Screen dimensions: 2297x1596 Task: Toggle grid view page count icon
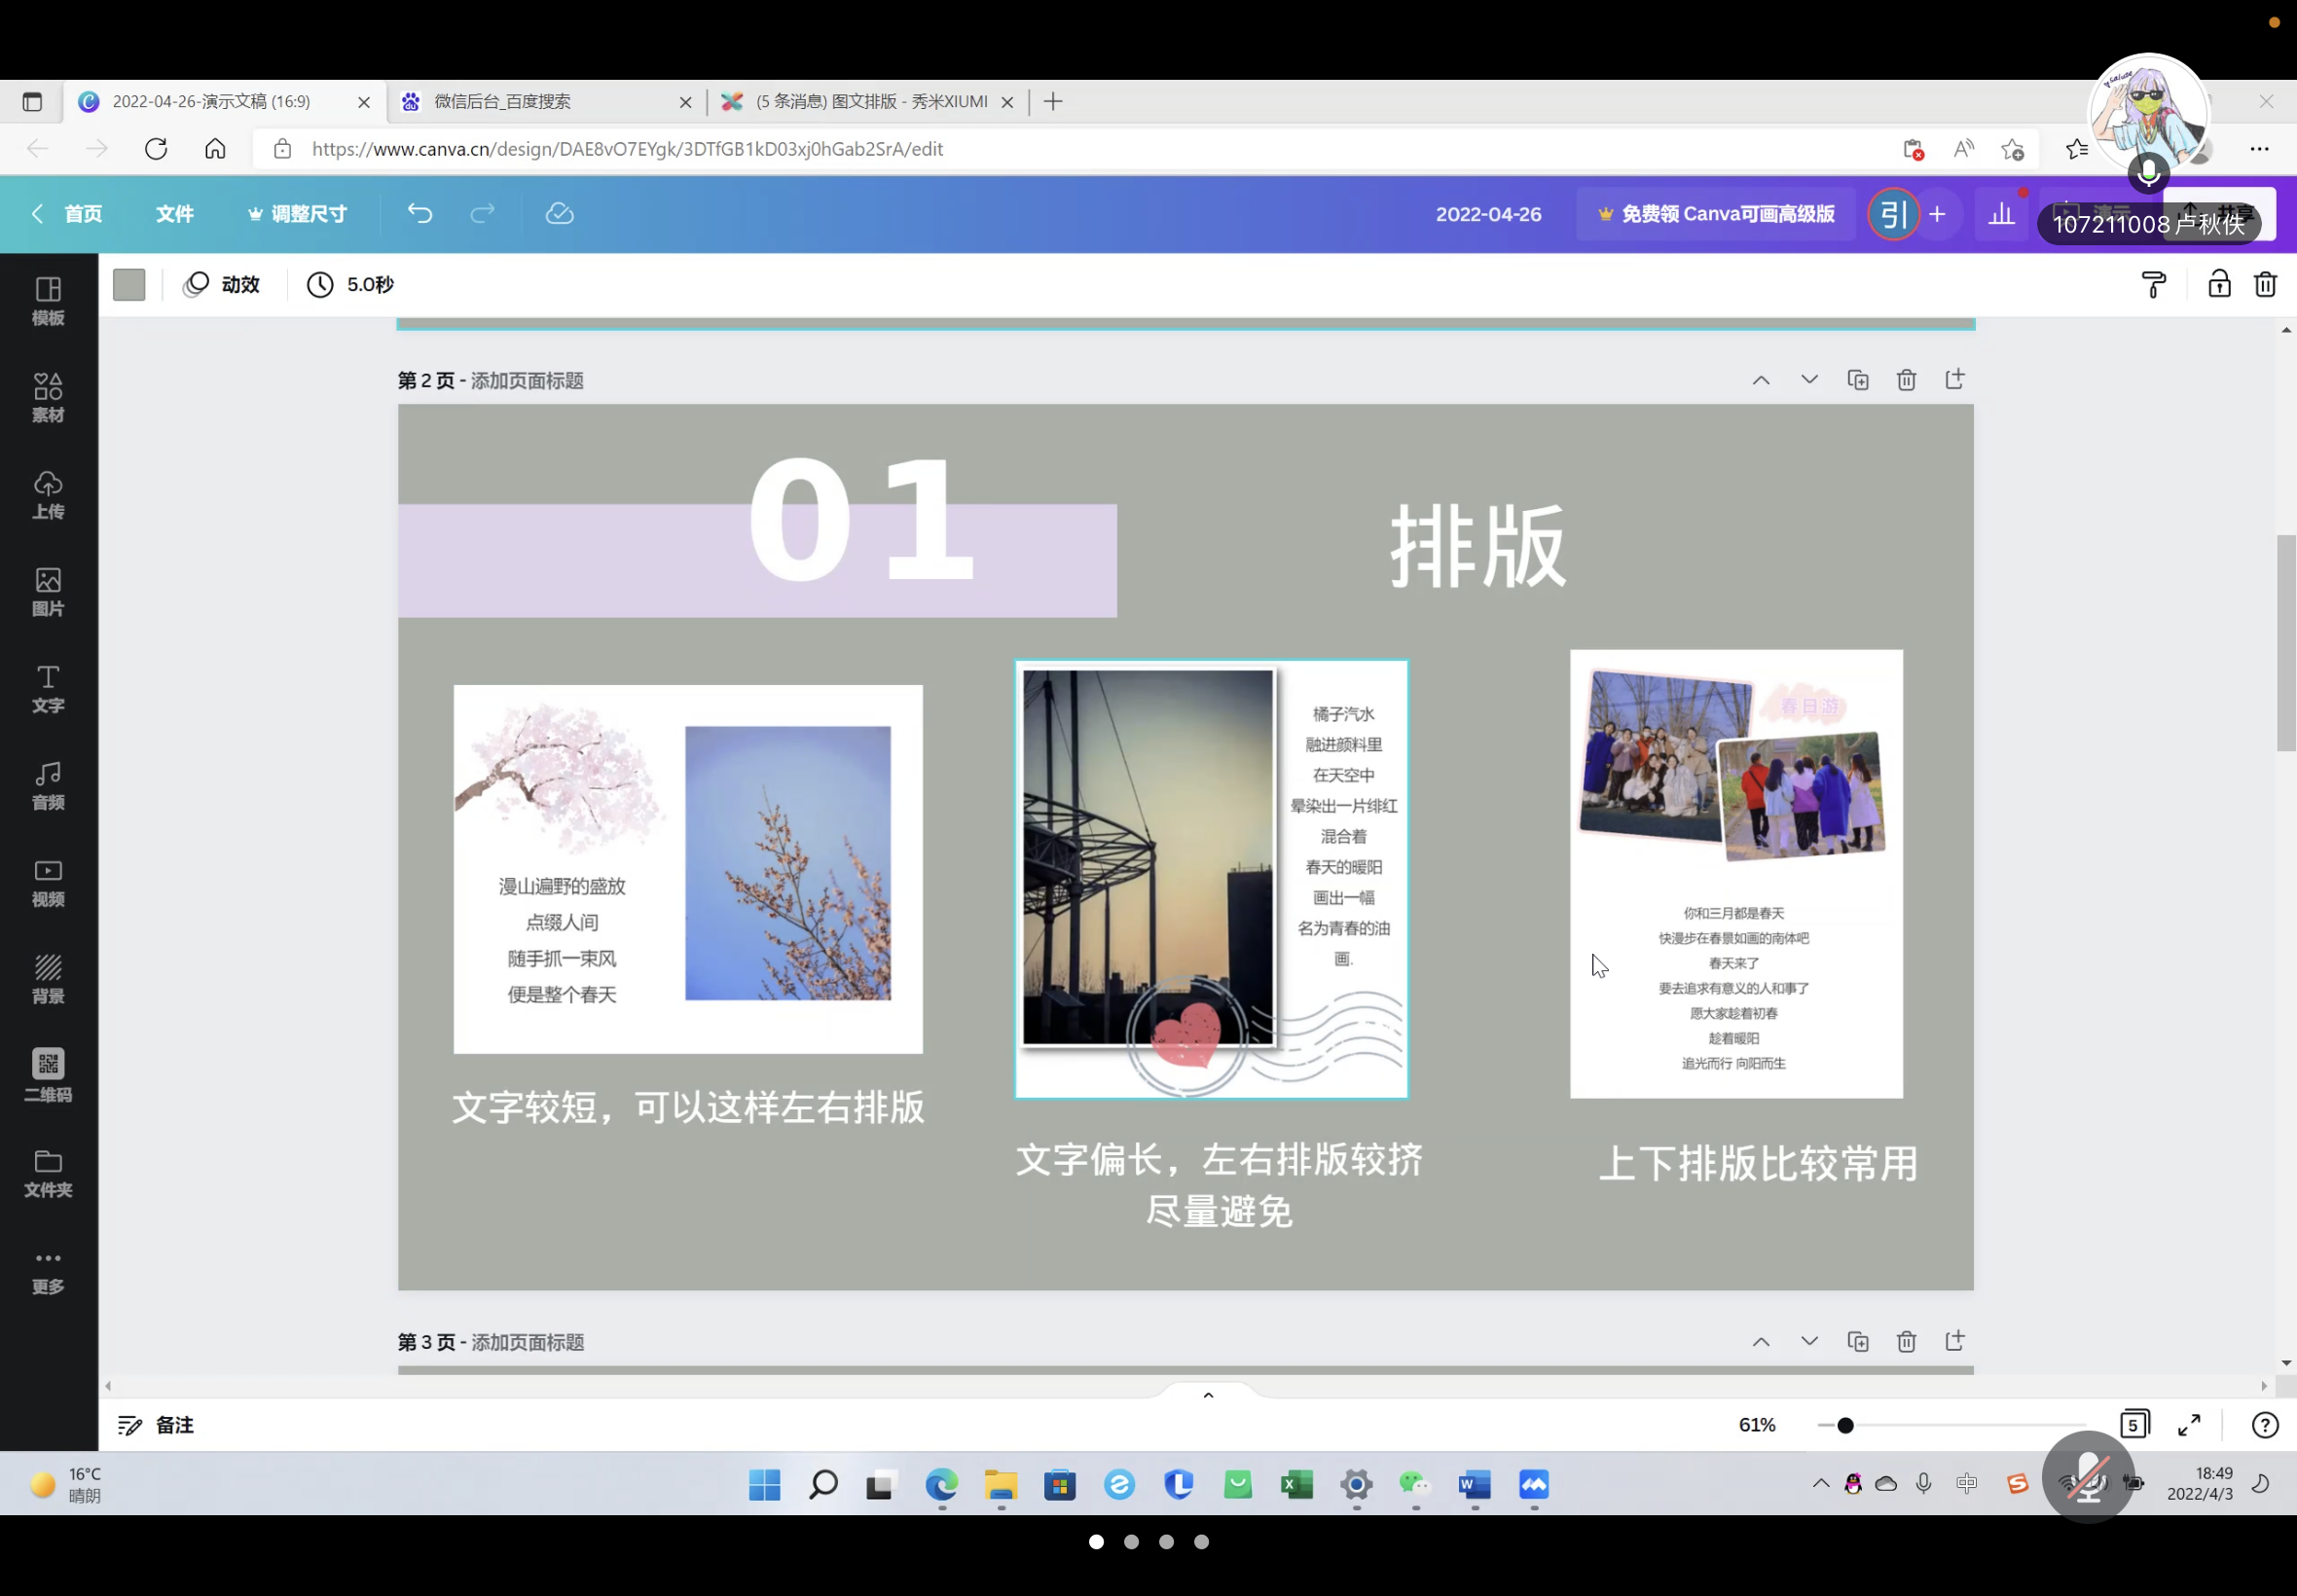(x=2133, y=1425)
